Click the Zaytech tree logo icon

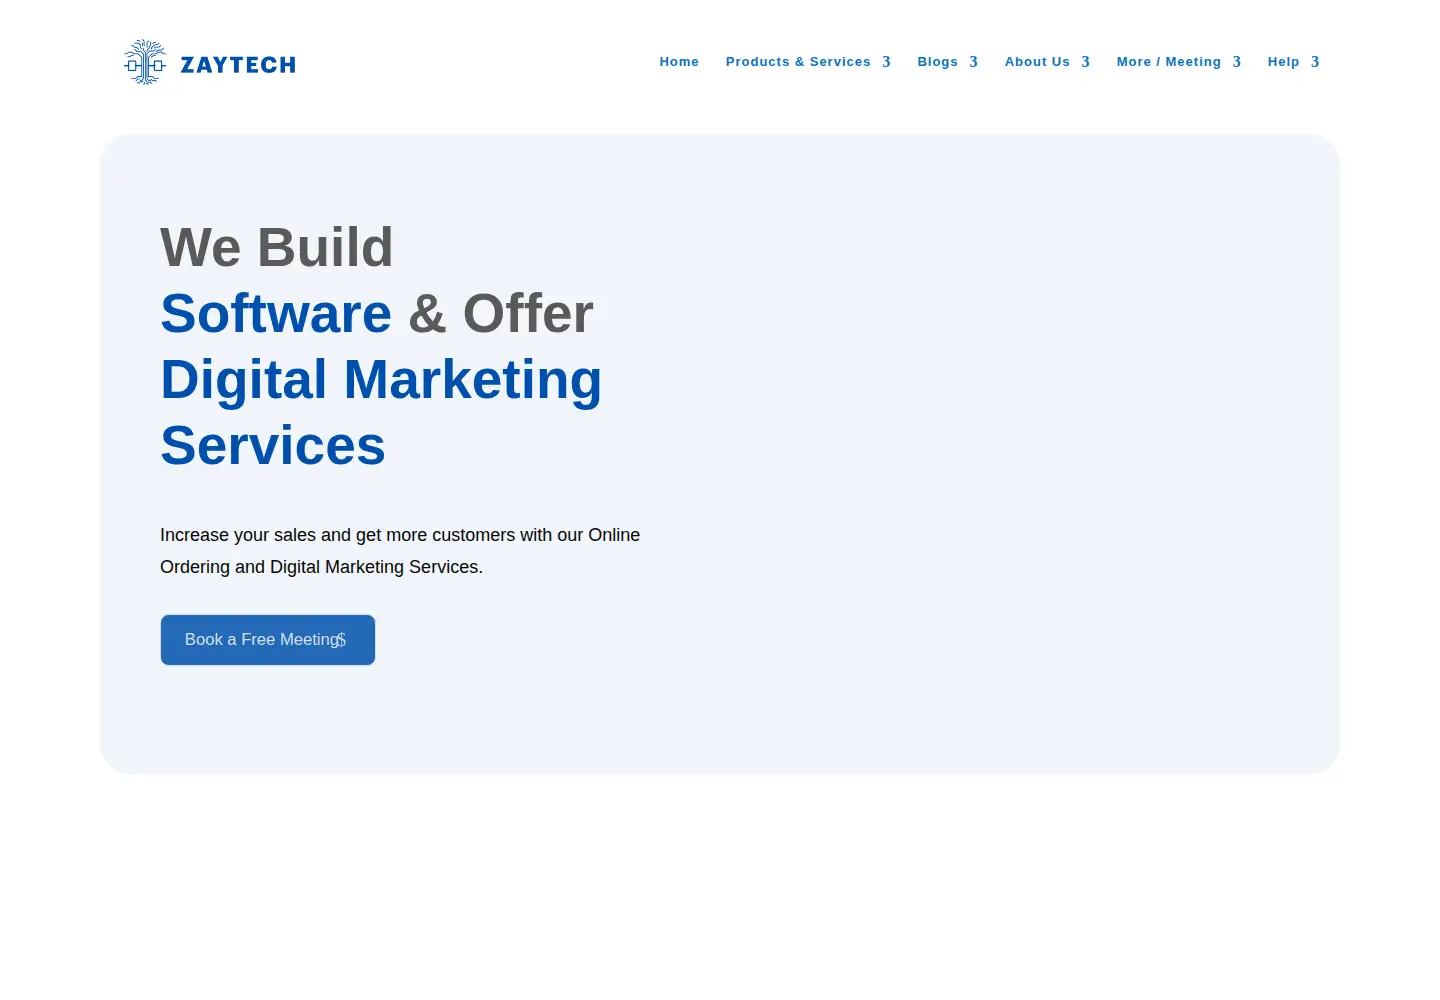(x=145, y=62)
